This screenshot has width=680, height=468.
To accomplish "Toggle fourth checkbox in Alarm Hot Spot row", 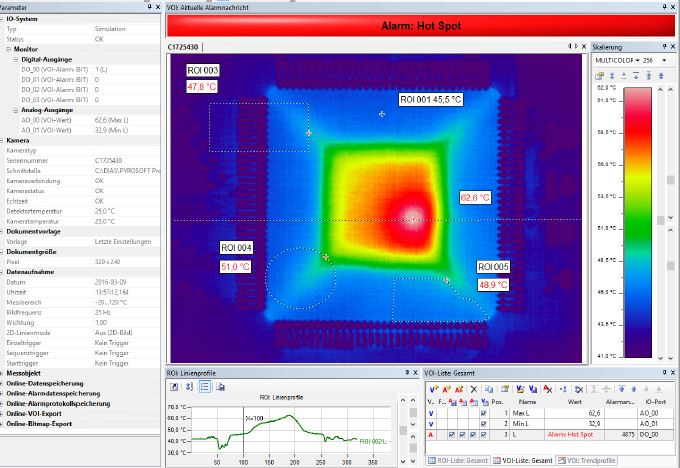I will (x=484, y=435).
